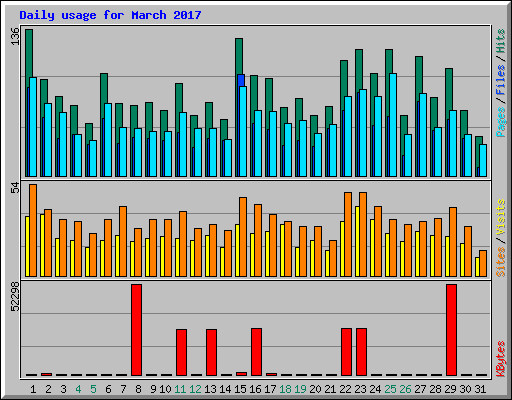Click the cyan Pages bar for day 25

tap(393, 125)
